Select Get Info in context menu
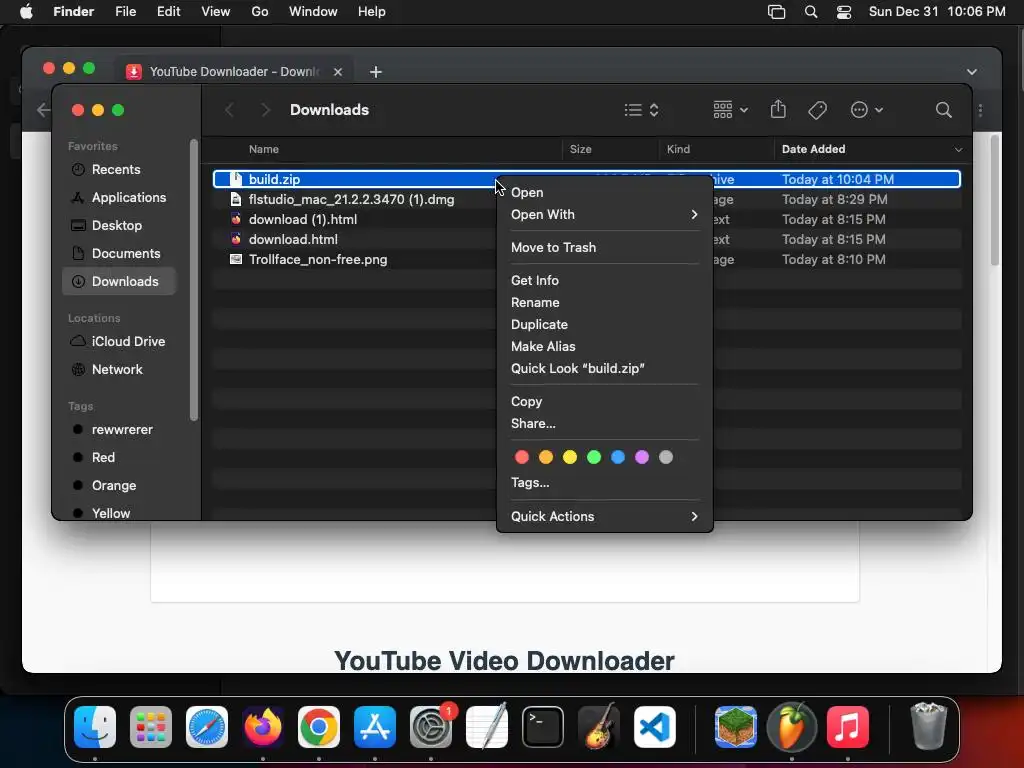The height and width of the screenshot is (768, 1024). point(604,280)
